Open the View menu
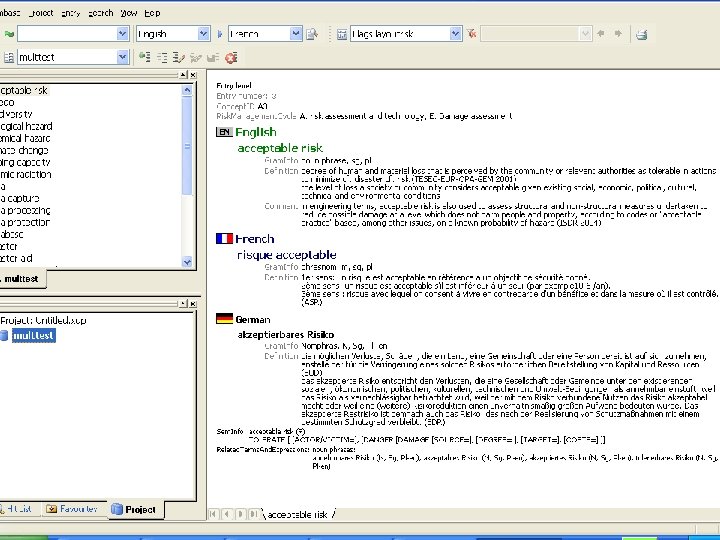 pyautogui.click(x=129, y=13)
